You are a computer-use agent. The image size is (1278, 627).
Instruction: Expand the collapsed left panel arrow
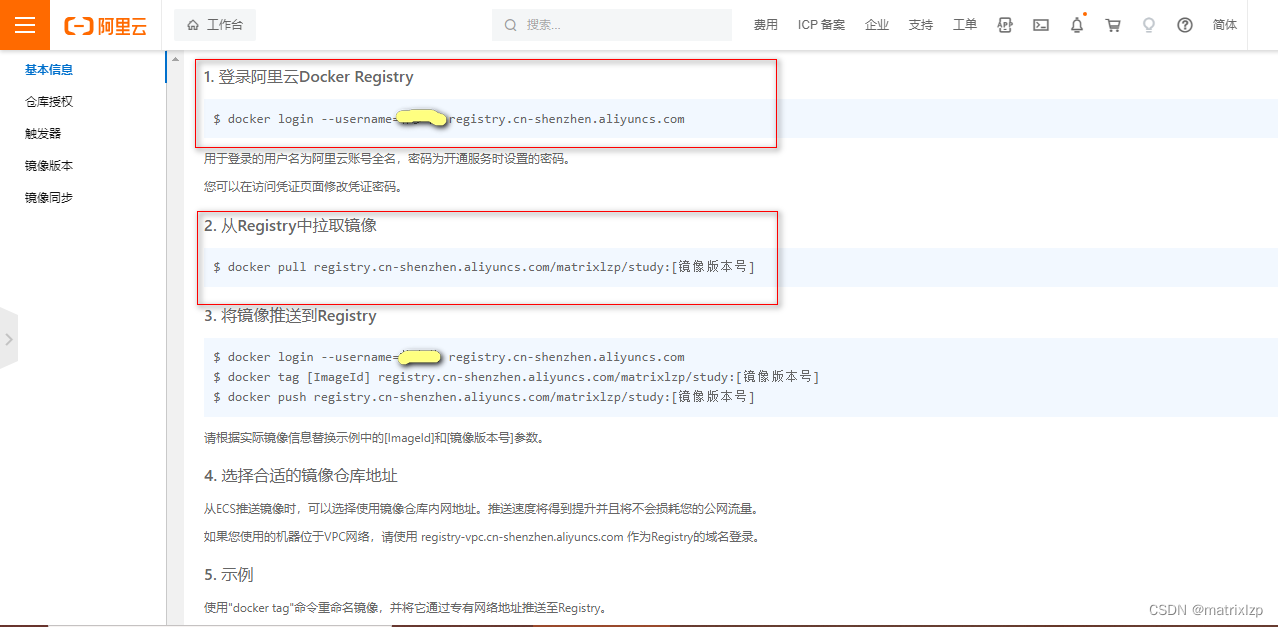pyautogui.click(x=9, y=339)
